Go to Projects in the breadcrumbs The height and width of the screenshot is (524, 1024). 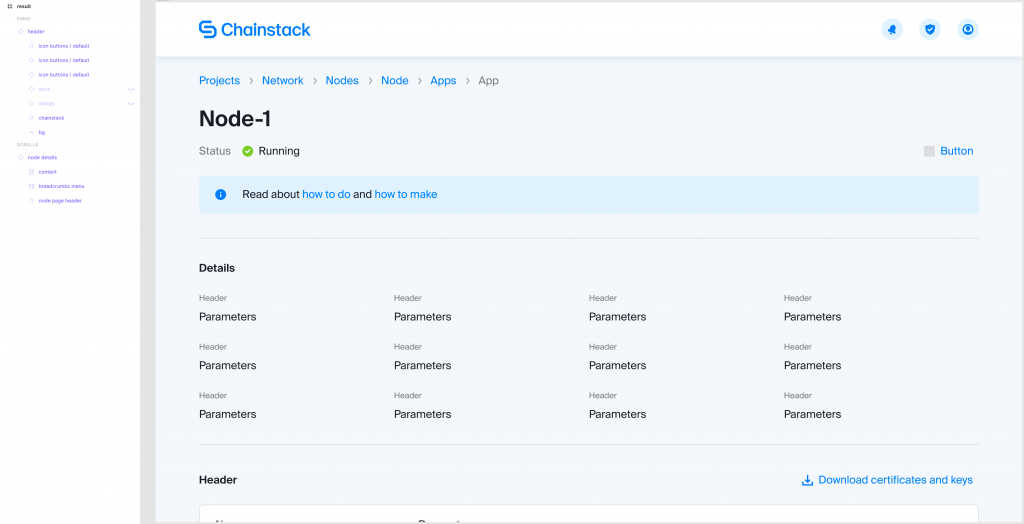[x=219, y=80]
